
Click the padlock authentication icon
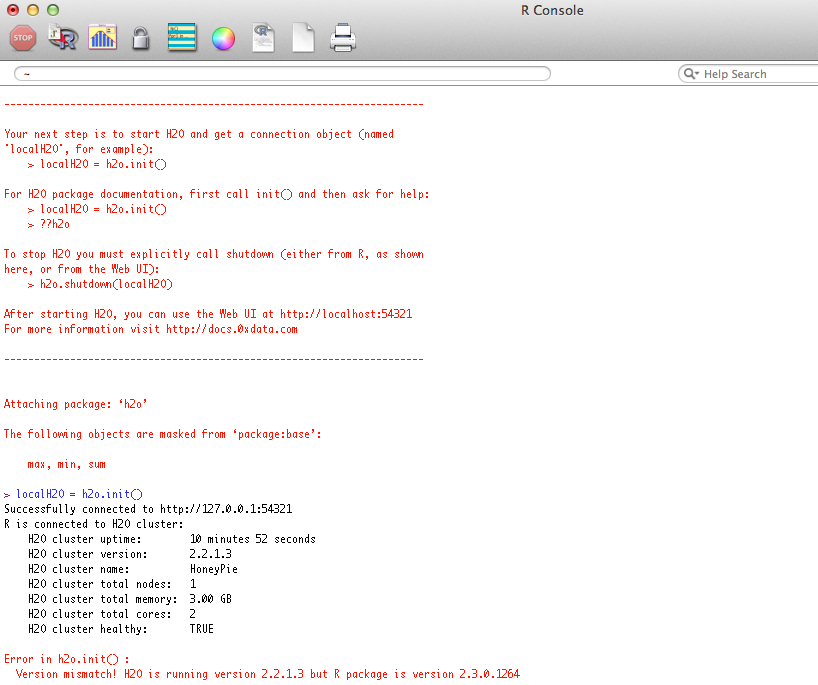click(x=141, y=40)
